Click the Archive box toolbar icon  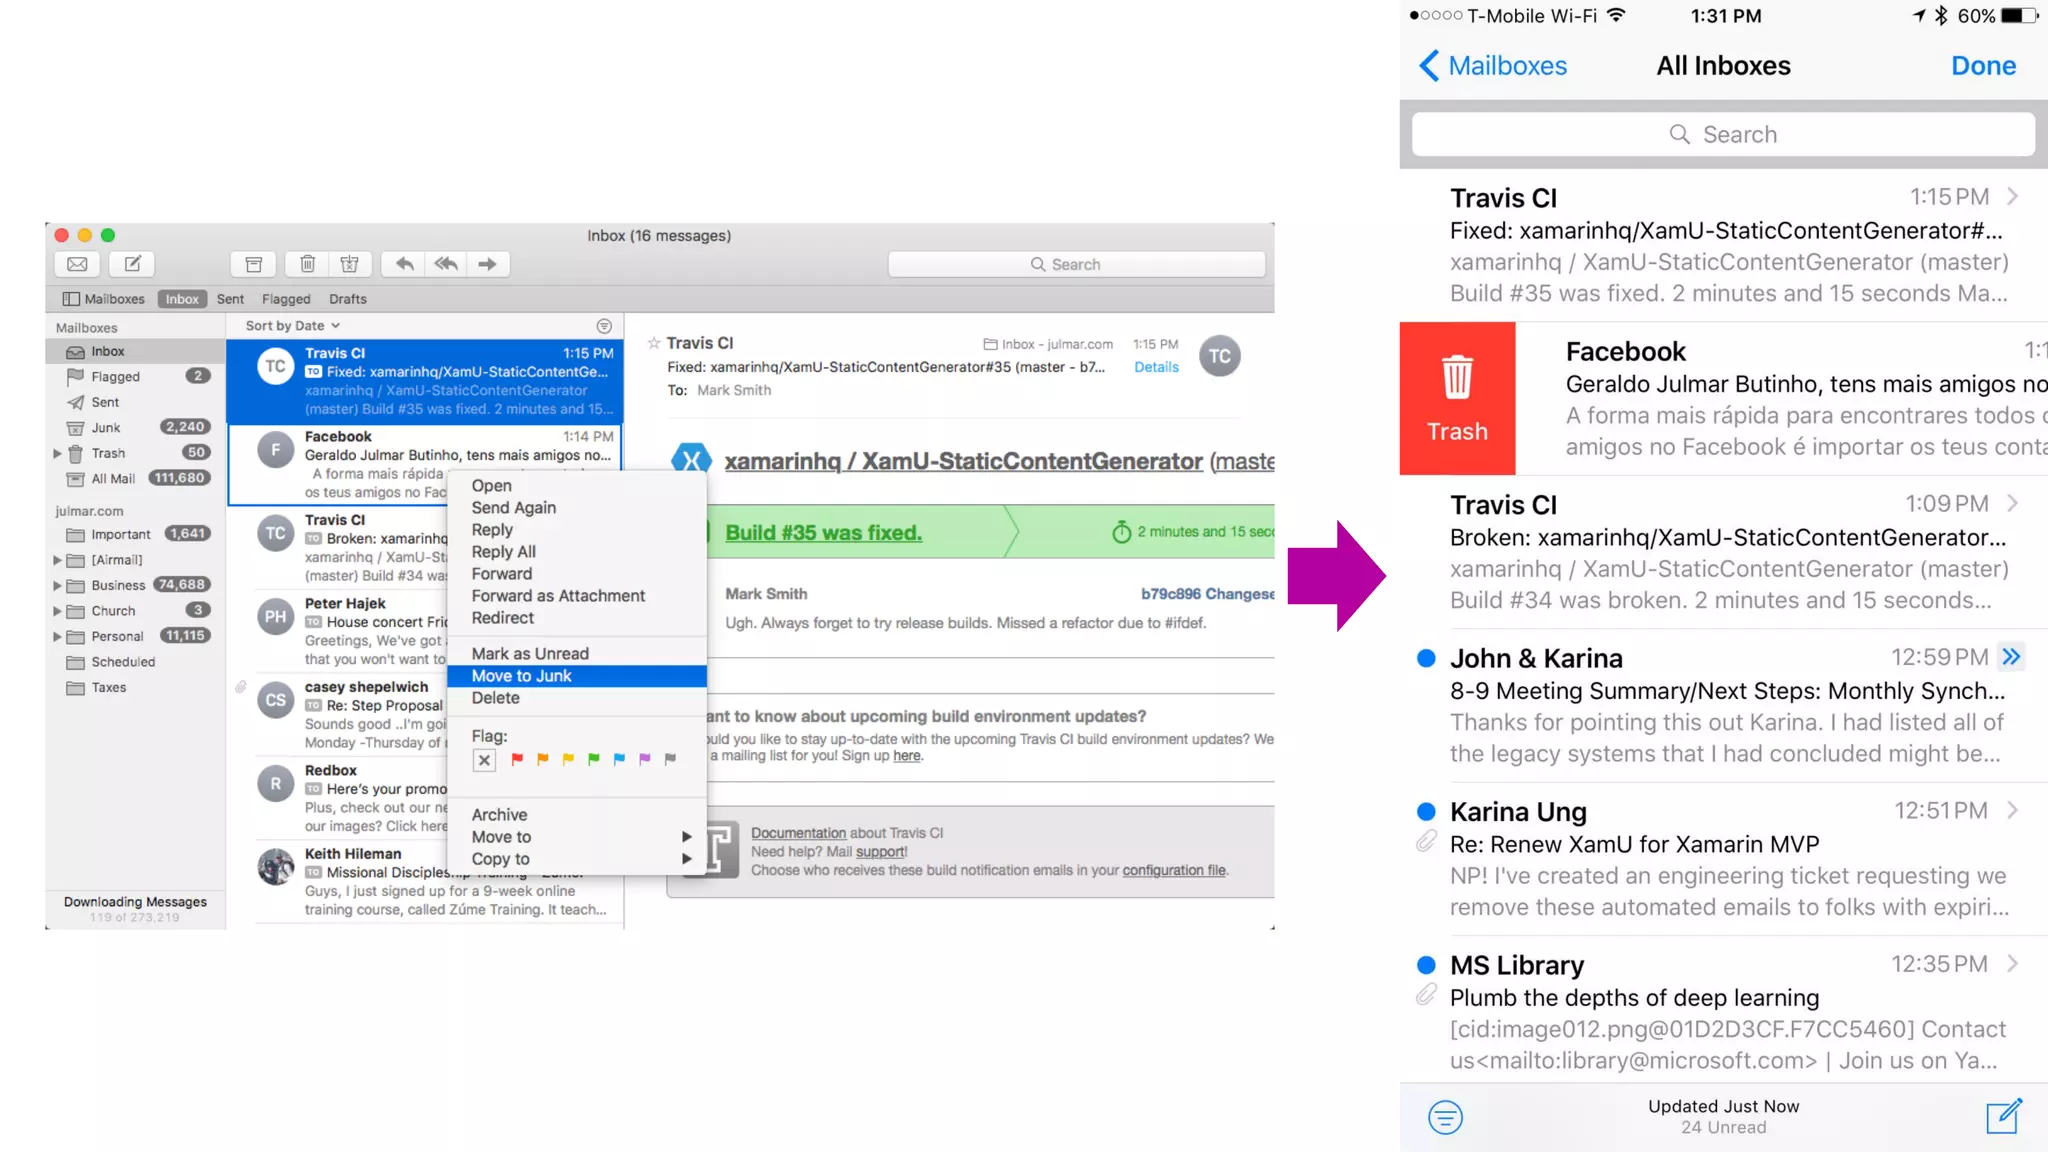[254, 264]
